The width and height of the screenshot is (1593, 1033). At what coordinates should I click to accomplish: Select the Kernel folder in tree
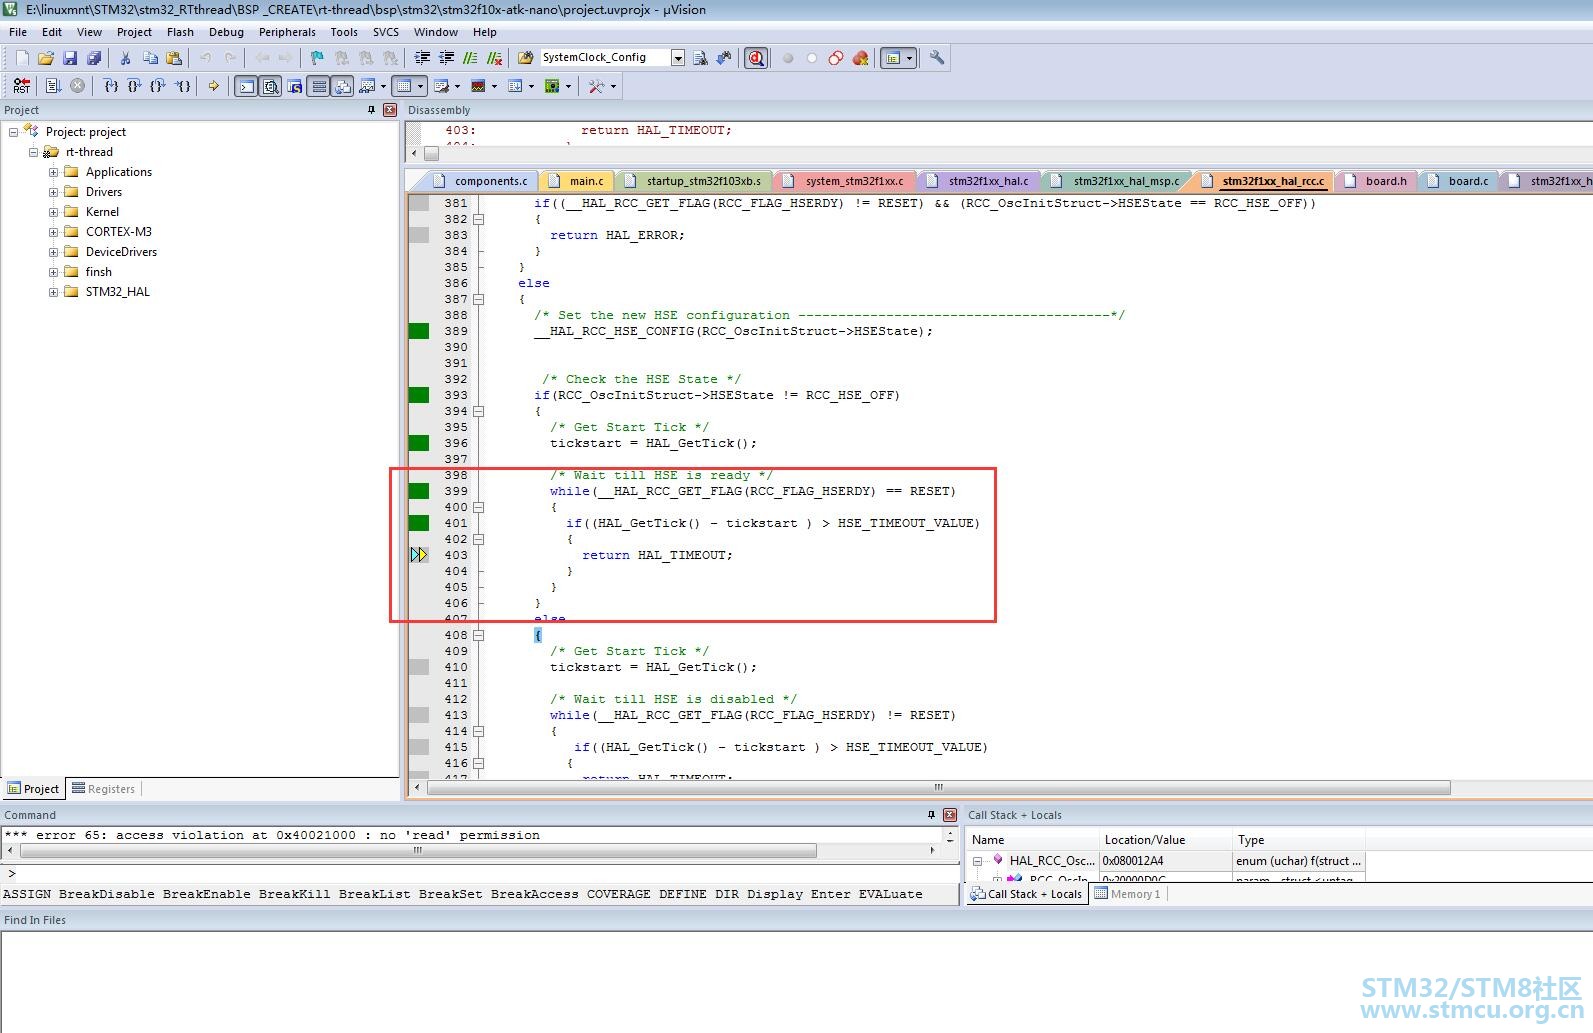tap(102, 212)
